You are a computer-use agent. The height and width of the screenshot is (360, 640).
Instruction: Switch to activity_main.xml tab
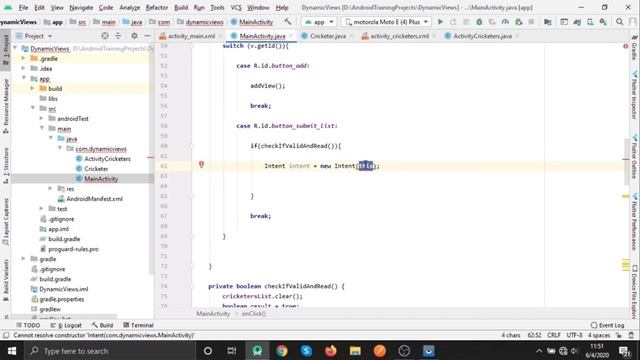point(191,36)
